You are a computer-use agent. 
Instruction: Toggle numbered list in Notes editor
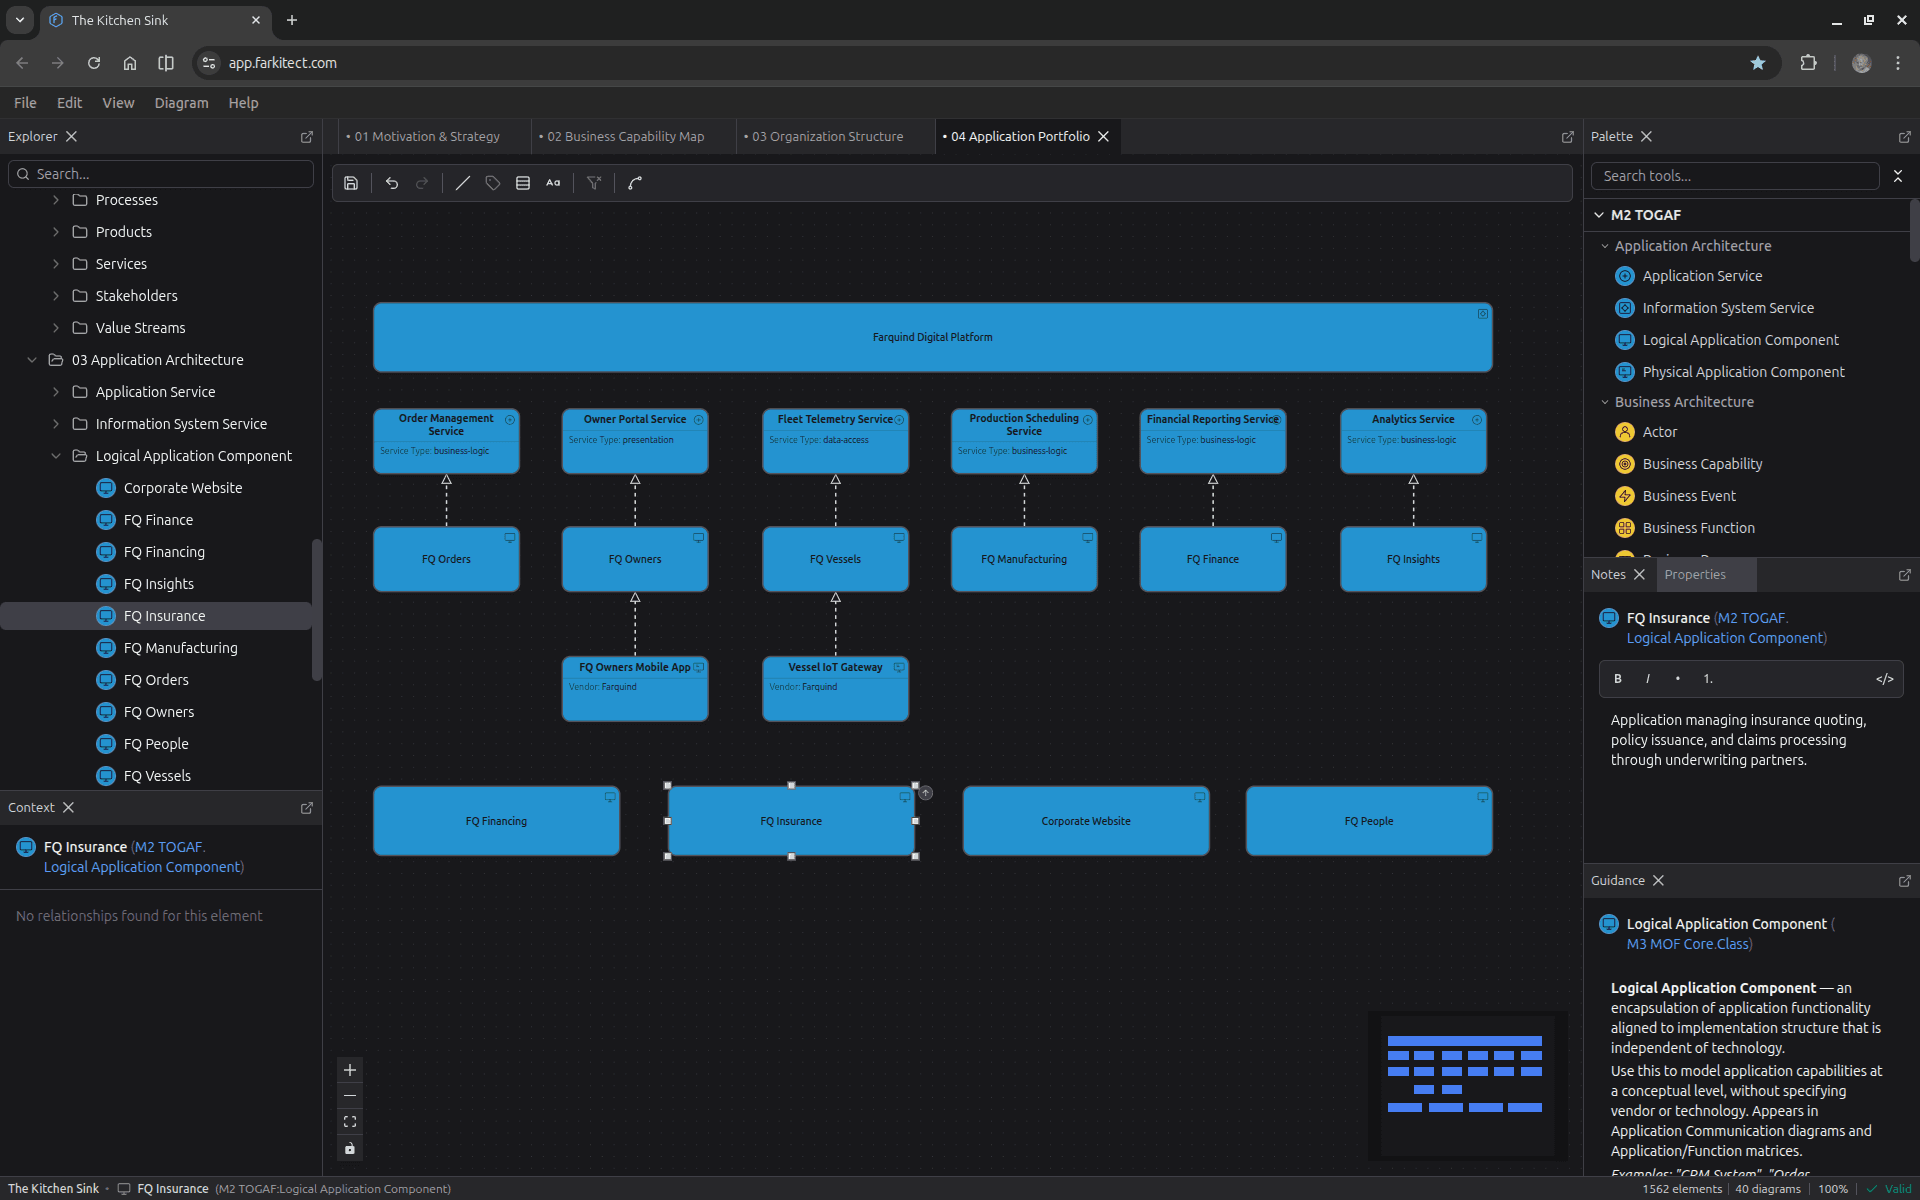pyautogui.click(x=1708, y=679)
